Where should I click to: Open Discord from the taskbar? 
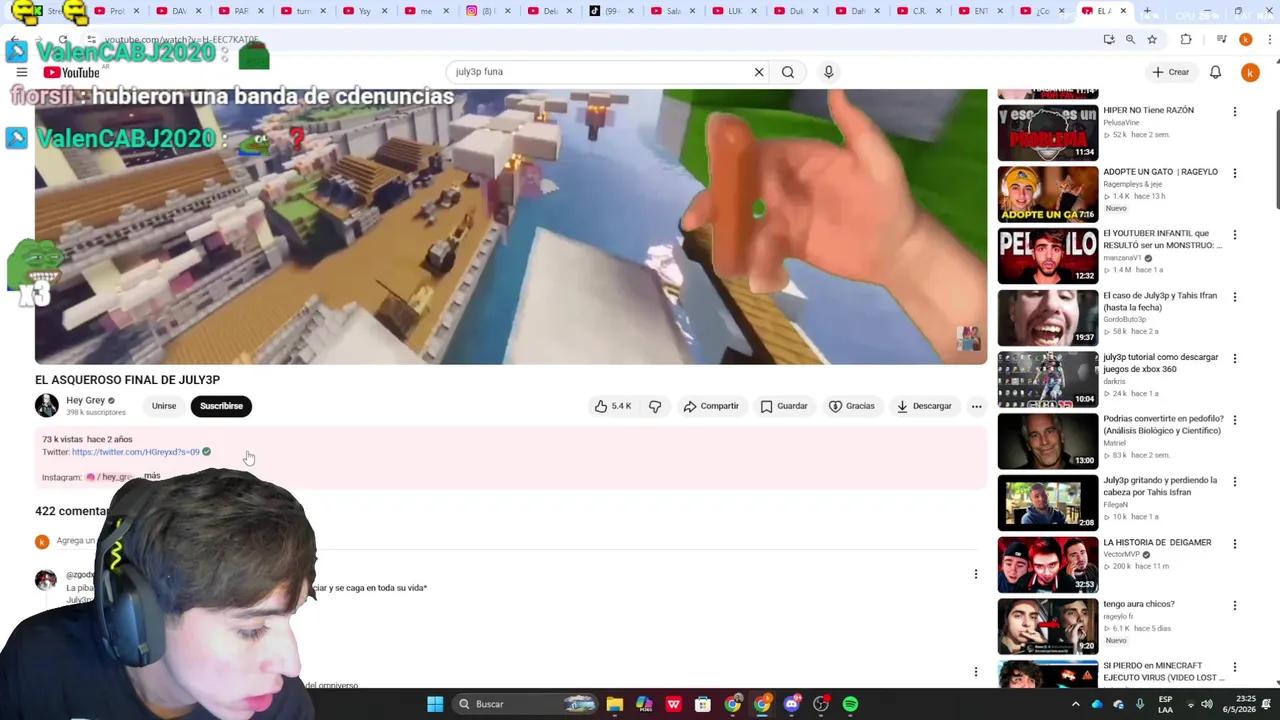tap(792, 704)
